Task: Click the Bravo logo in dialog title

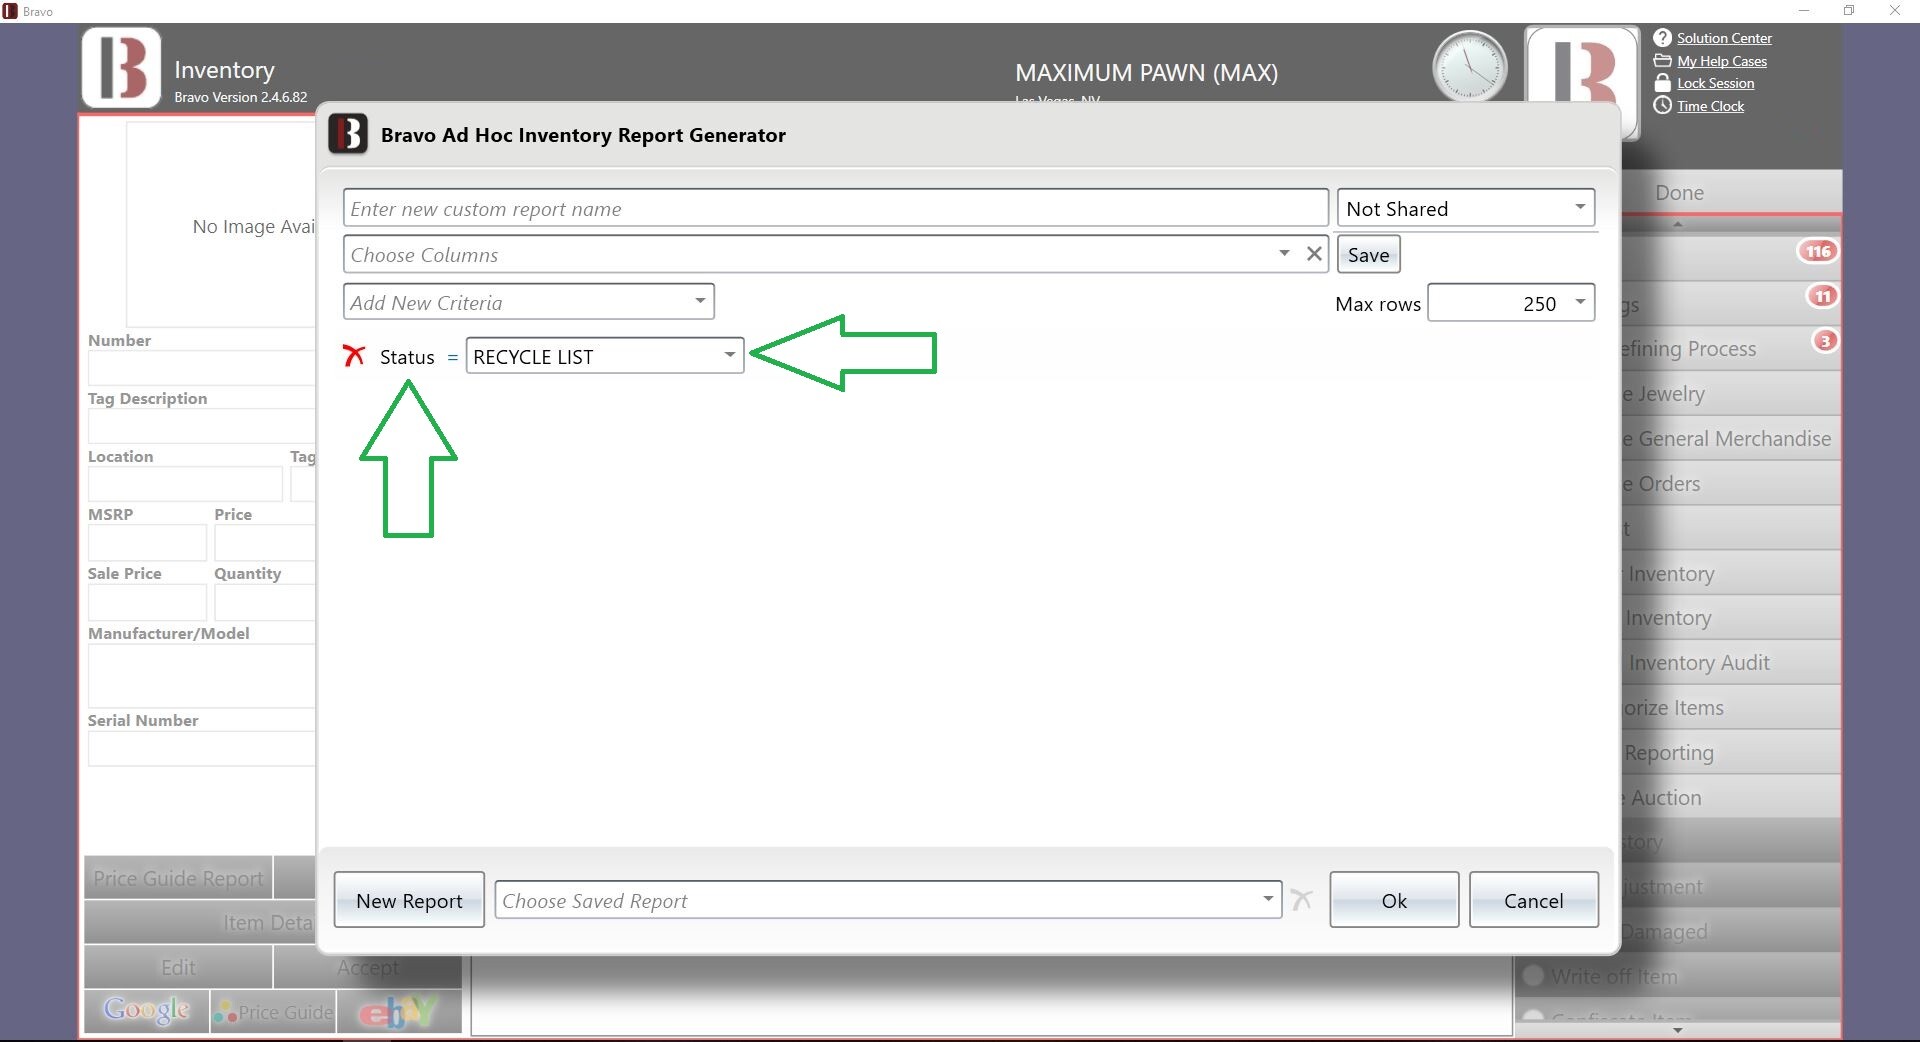Action: click(349, 134)
